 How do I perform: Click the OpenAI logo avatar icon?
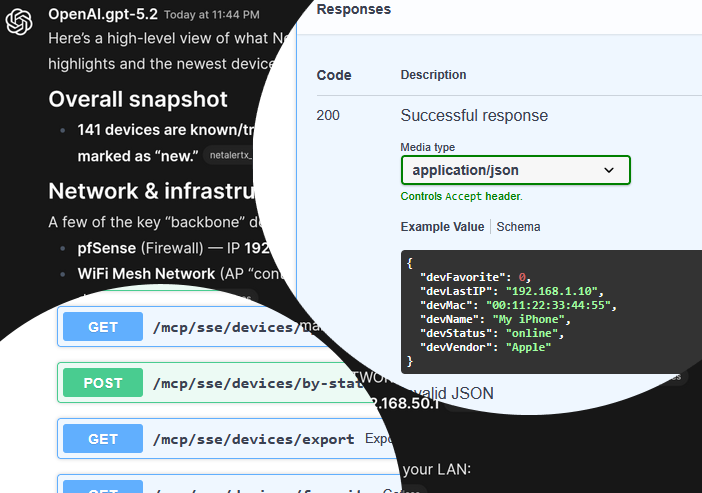point(19,23)
